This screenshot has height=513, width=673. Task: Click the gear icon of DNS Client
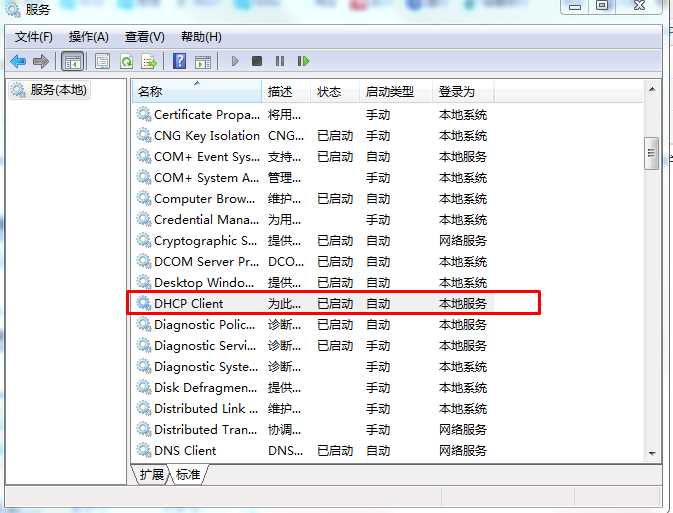click(144, 450)
